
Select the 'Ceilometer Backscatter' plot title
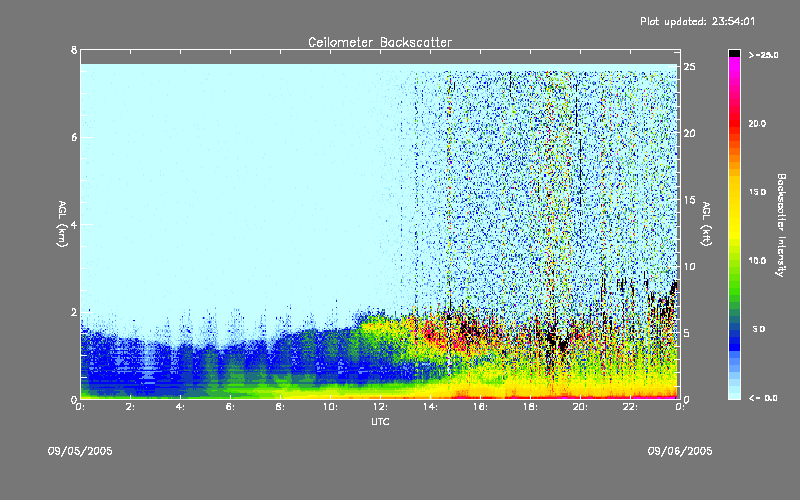click(380, 42)
